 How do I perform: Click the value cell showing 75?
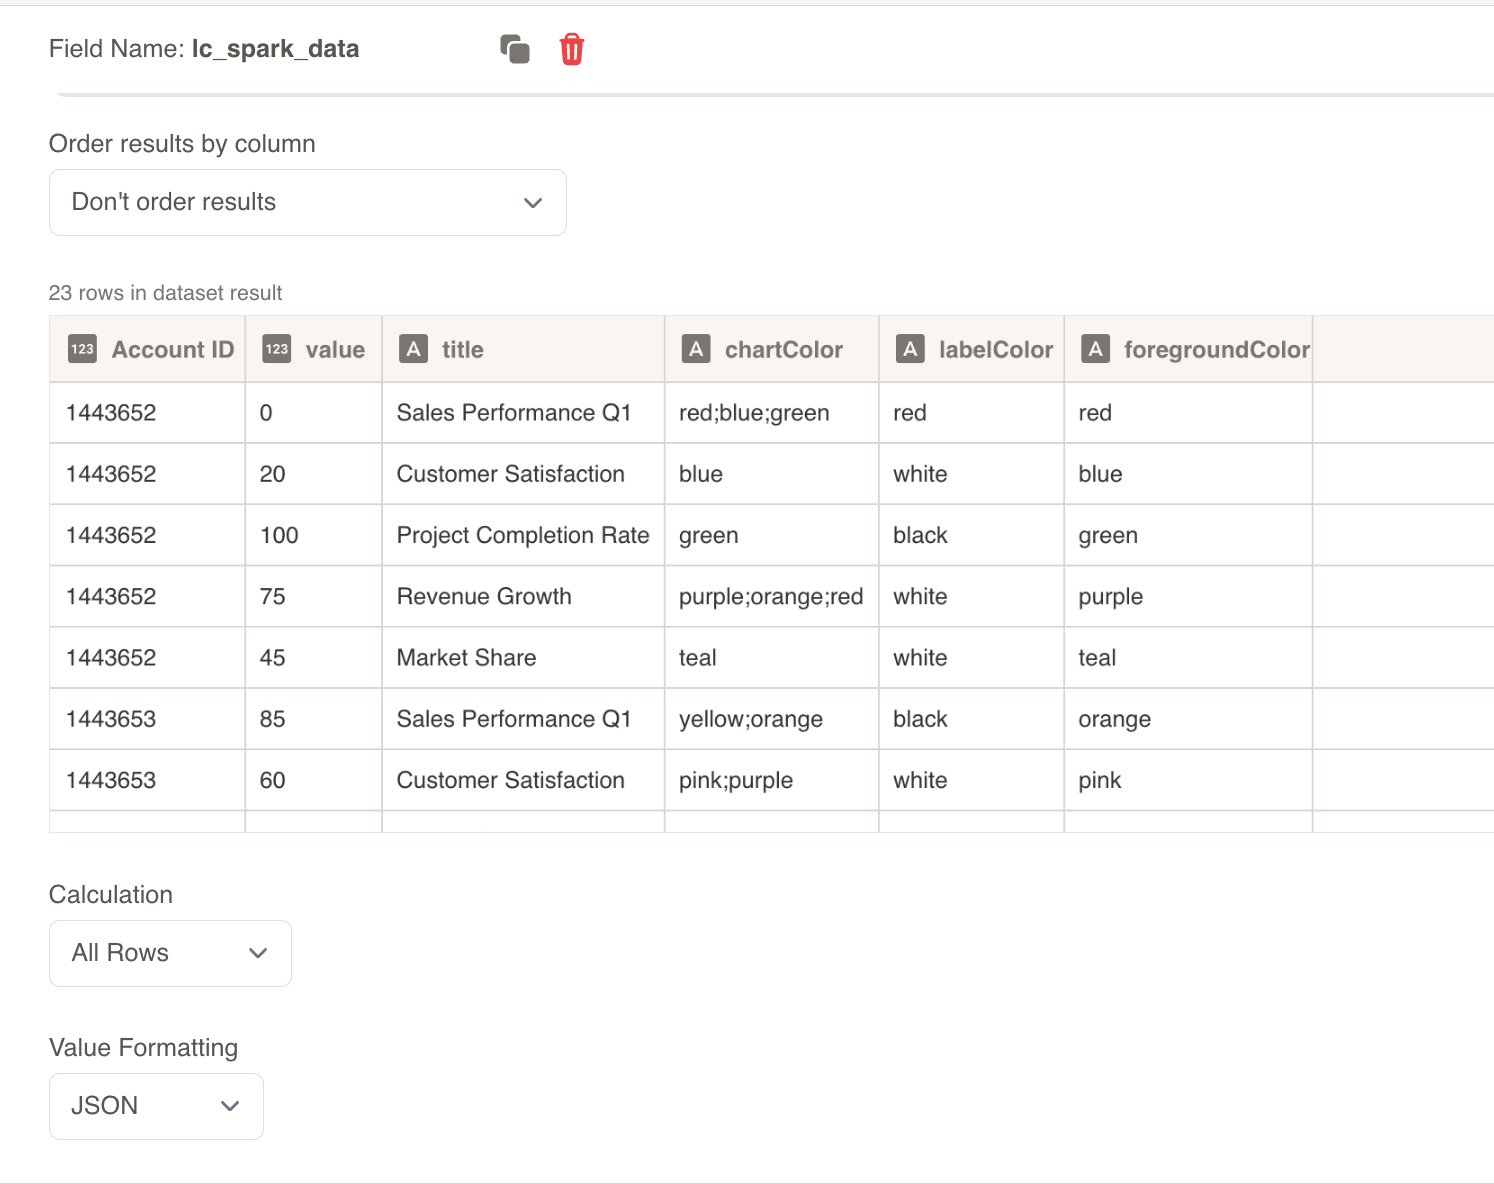point(314,596)
